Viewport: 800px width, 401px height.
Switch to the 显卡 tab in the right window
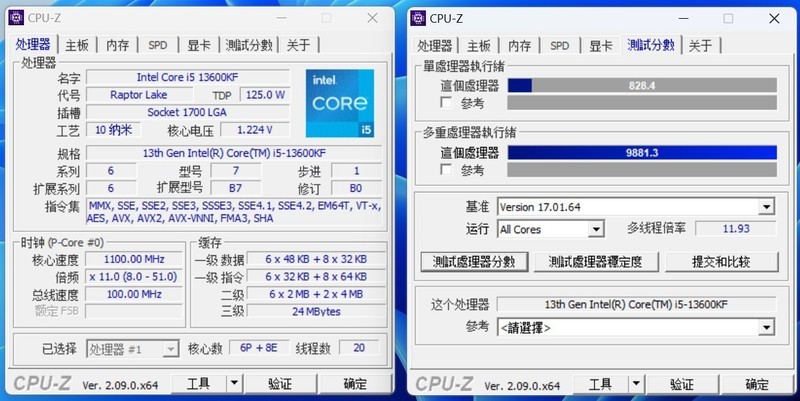[601, 46]
